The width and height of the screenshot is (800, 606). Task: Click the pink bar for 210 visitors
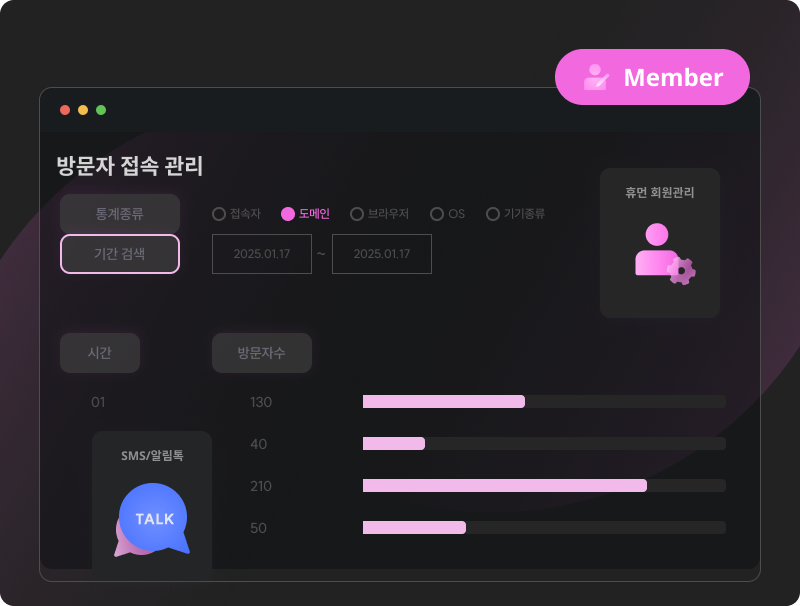505,486
